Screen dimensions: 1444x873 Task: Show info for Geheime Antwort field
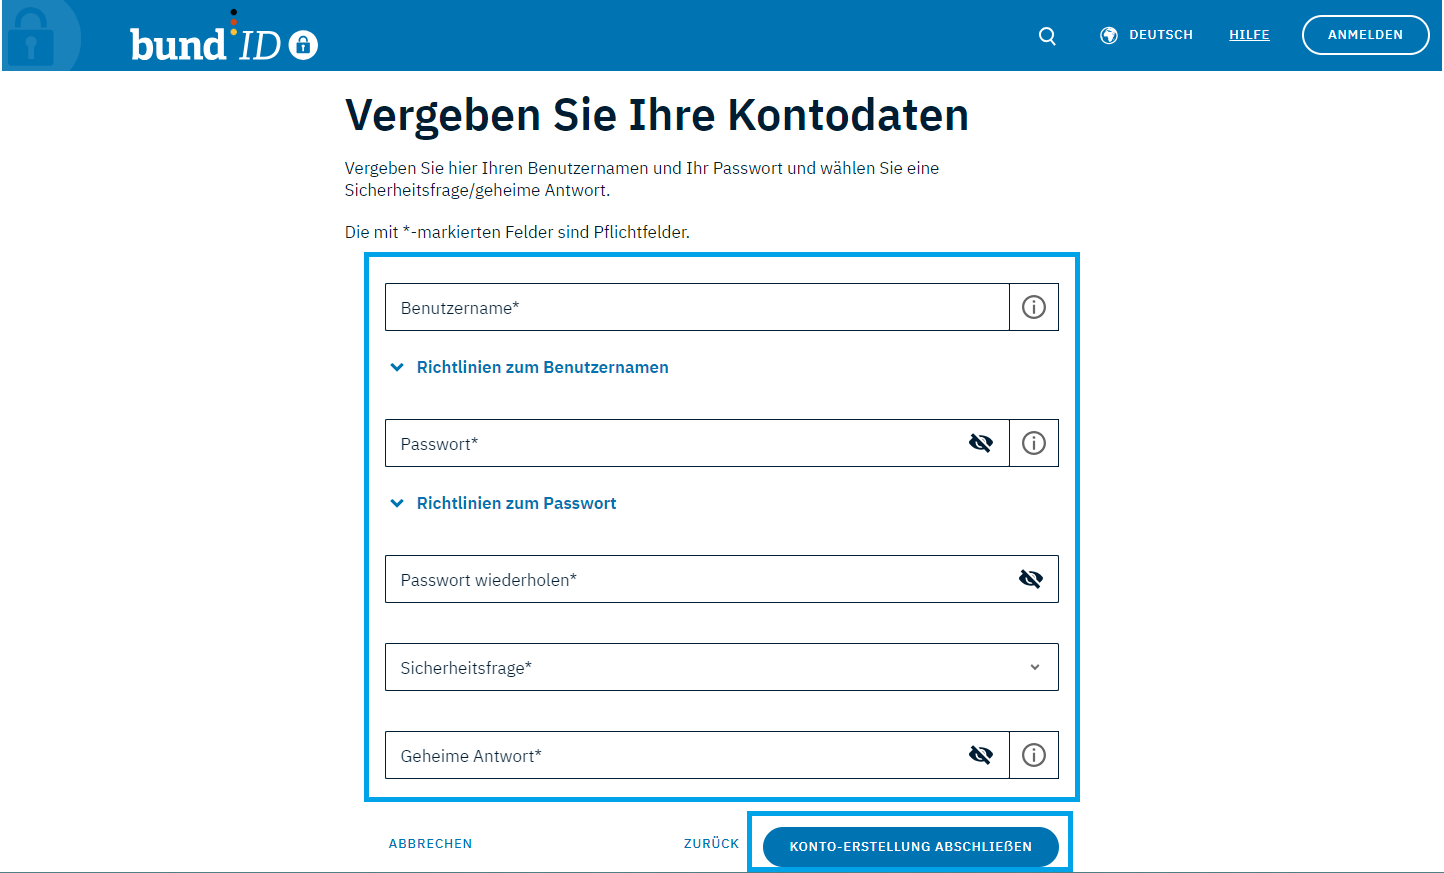(1034, 755)
